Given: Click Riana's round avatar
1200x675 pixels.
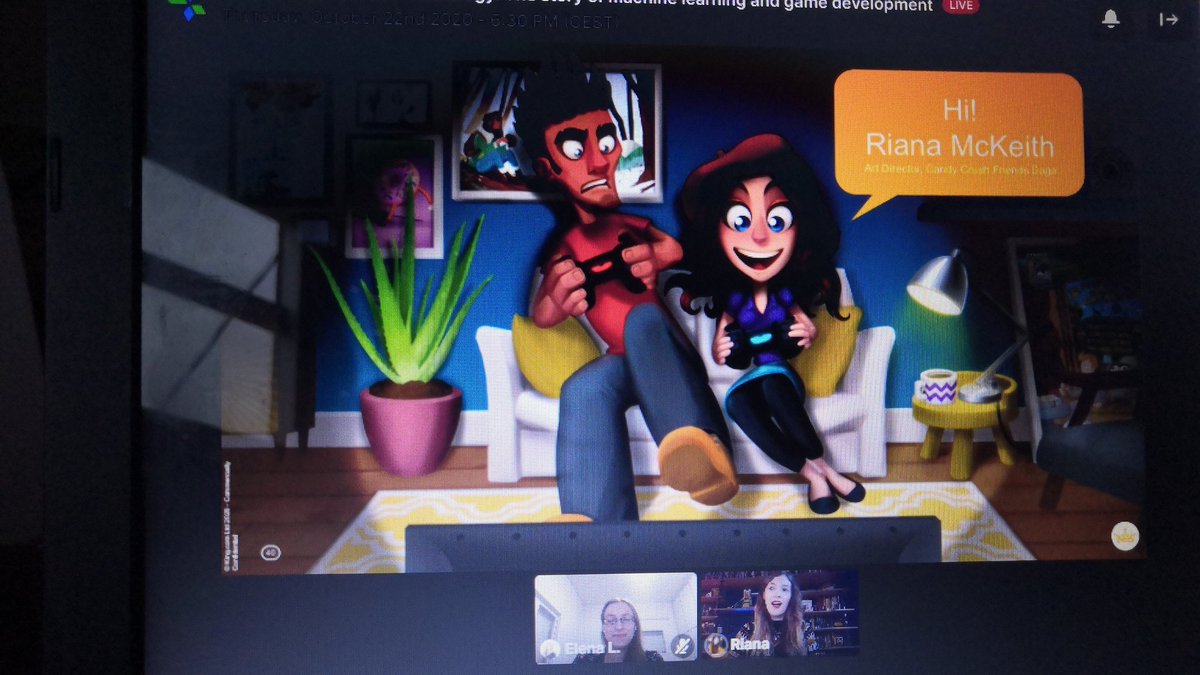Looking at the screenshot, I should click(x=715, y=644).
